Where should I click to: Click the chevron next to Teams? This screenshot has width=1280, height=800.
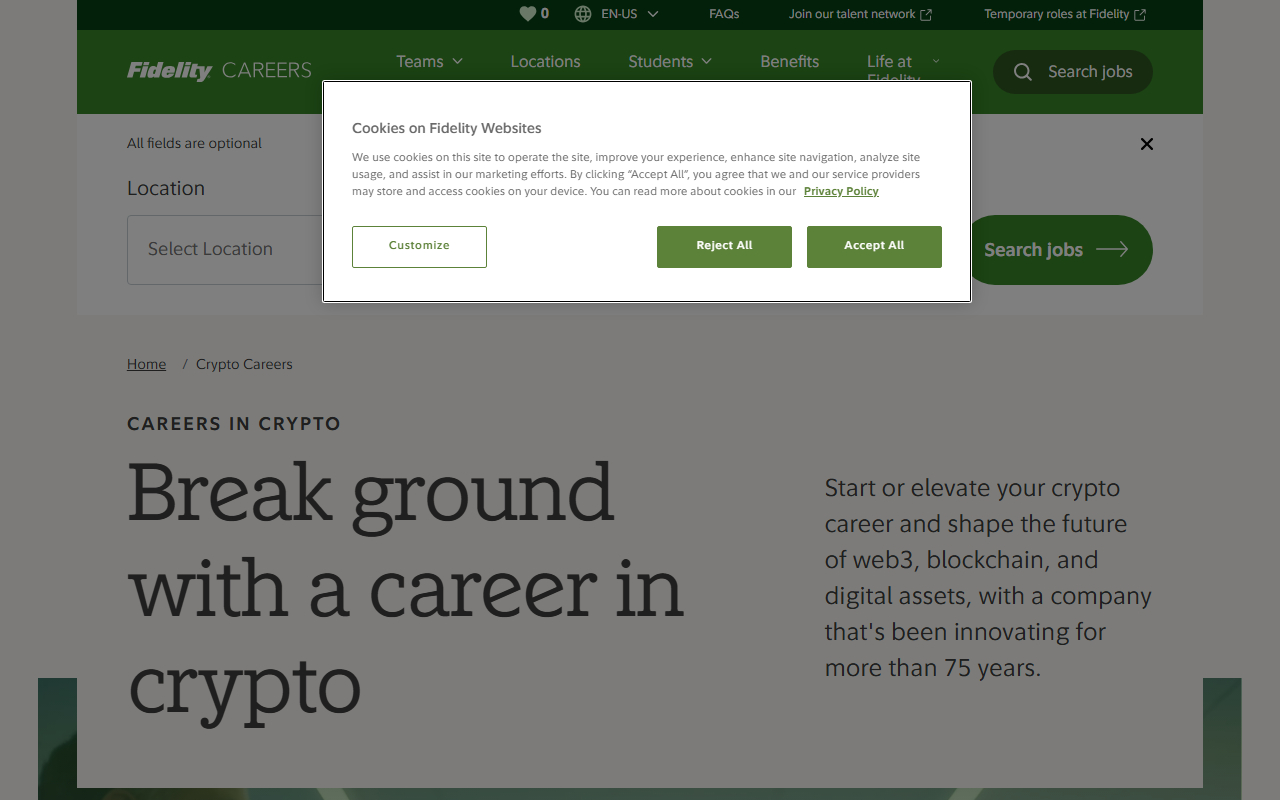(458, 61)
